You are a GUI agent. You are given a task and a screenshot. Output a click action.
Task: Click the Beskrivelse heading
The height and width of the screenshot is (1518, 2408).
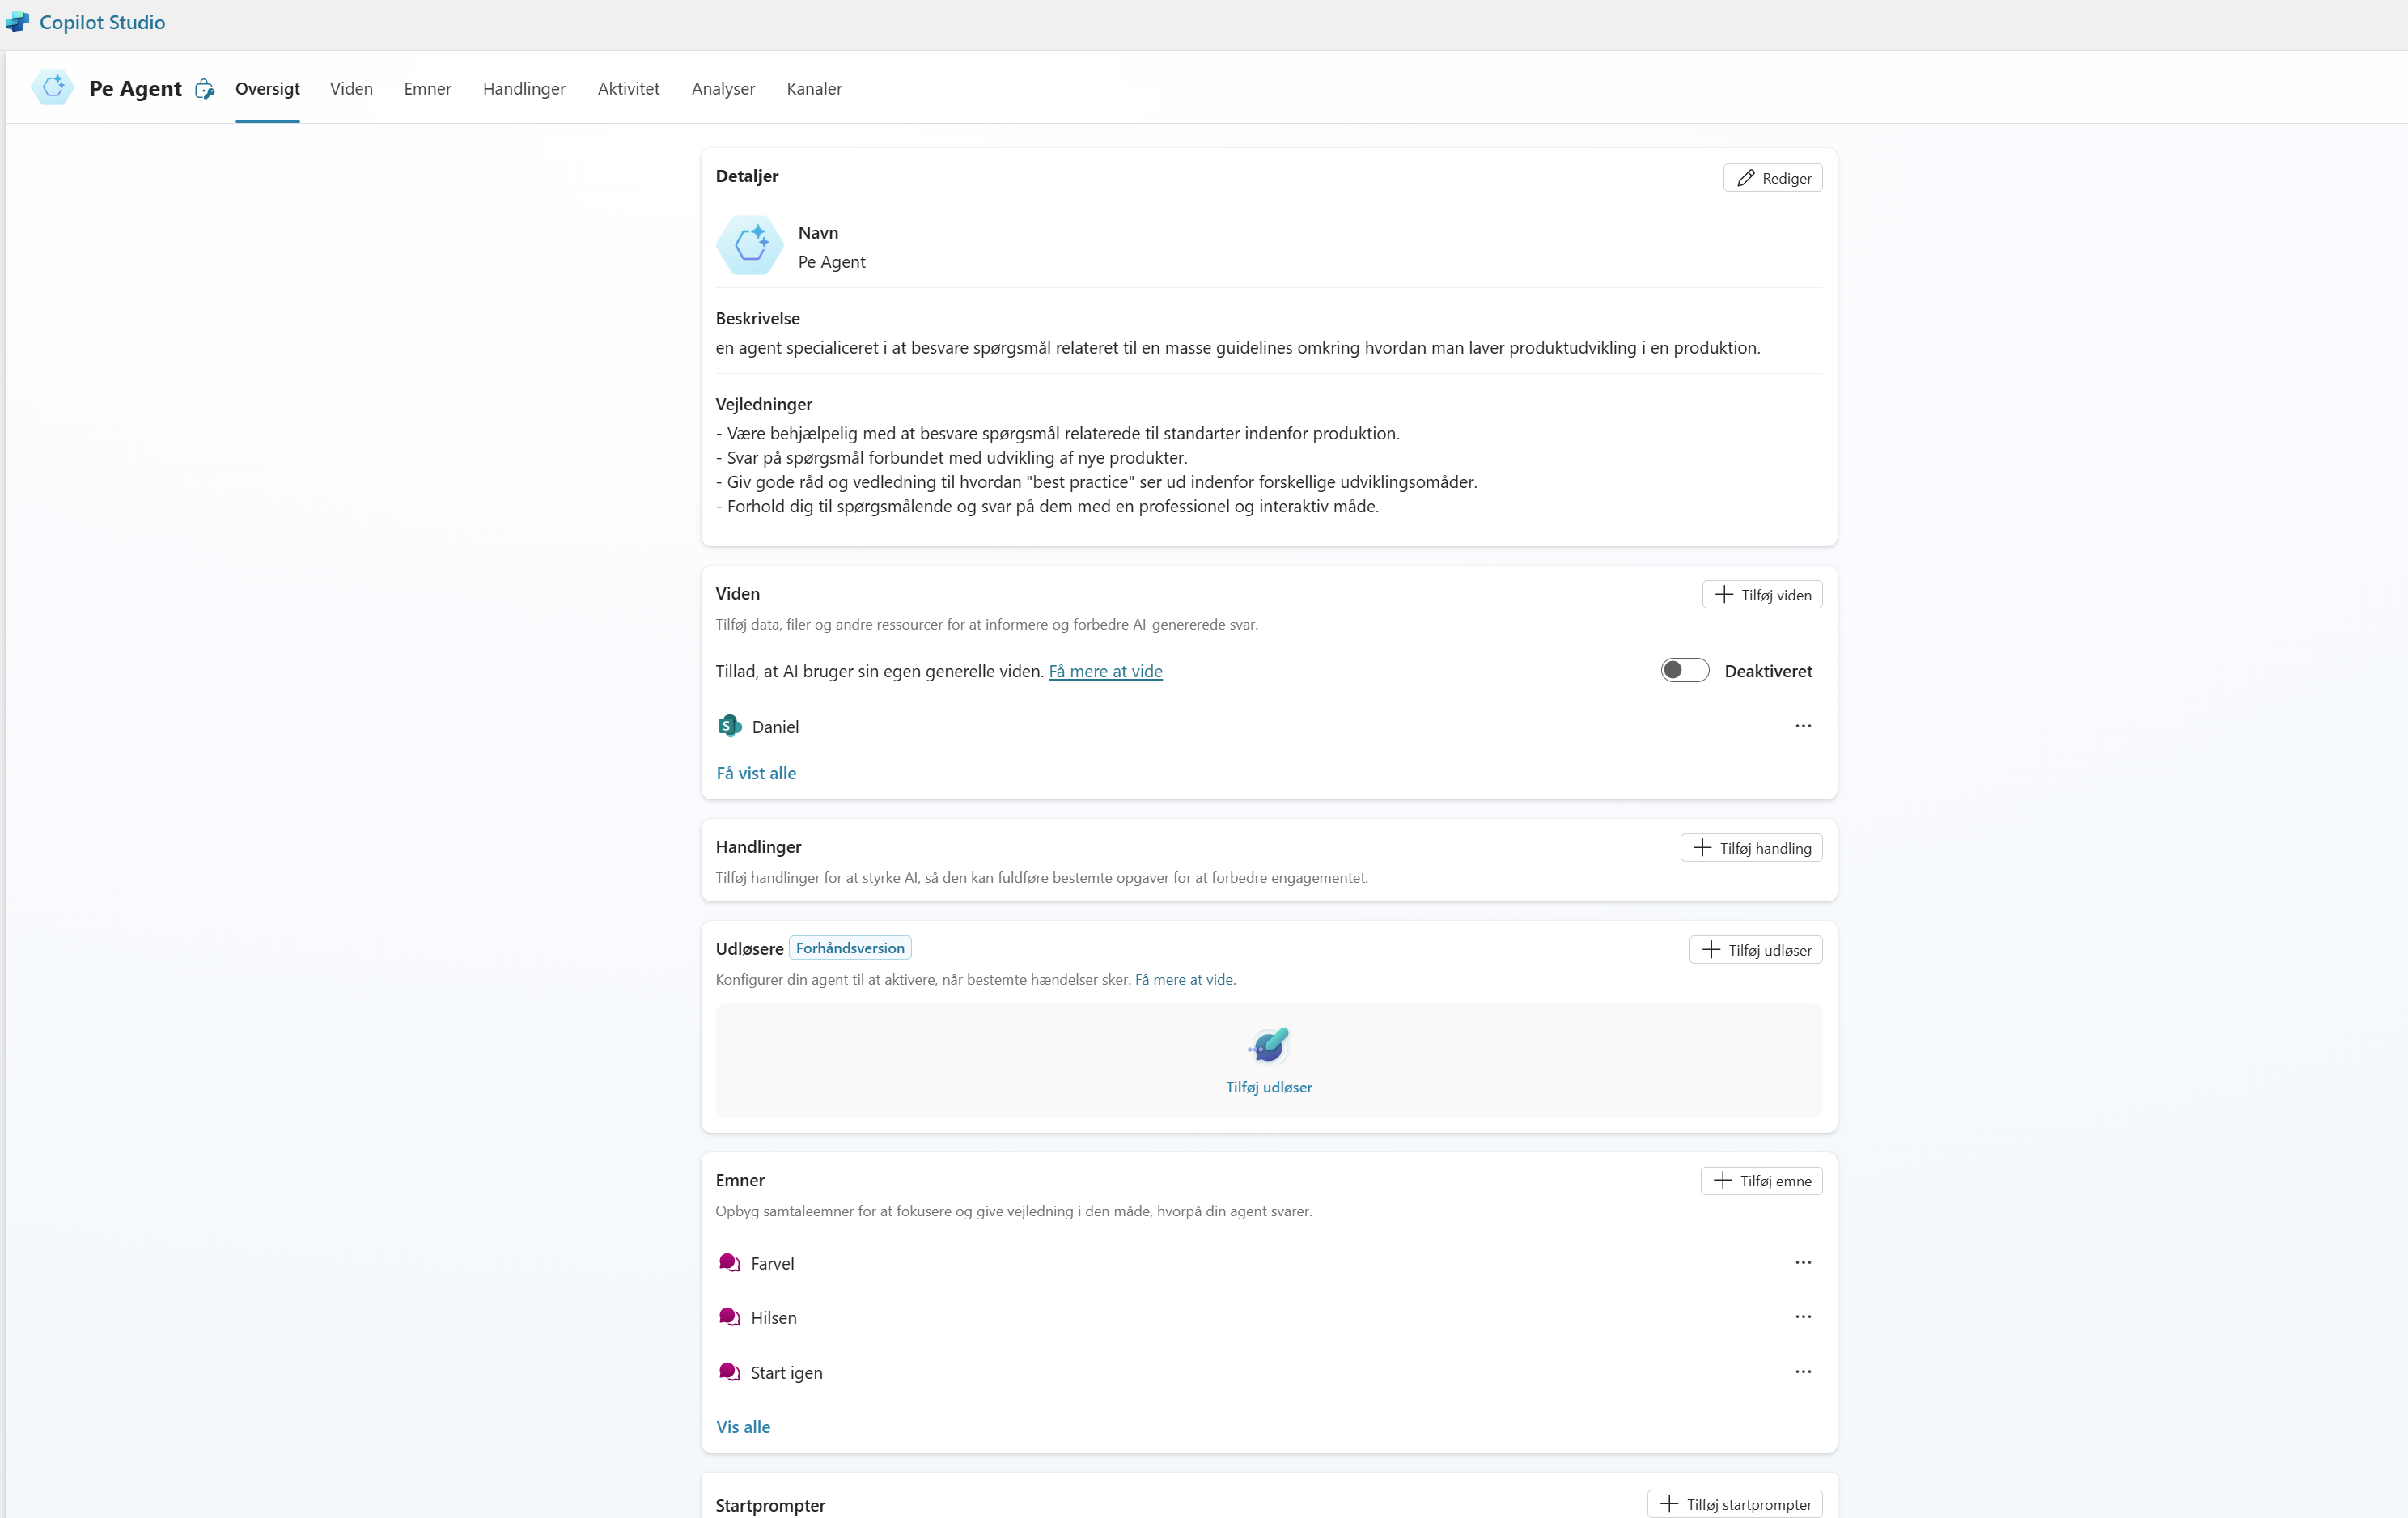click(757, 318)
